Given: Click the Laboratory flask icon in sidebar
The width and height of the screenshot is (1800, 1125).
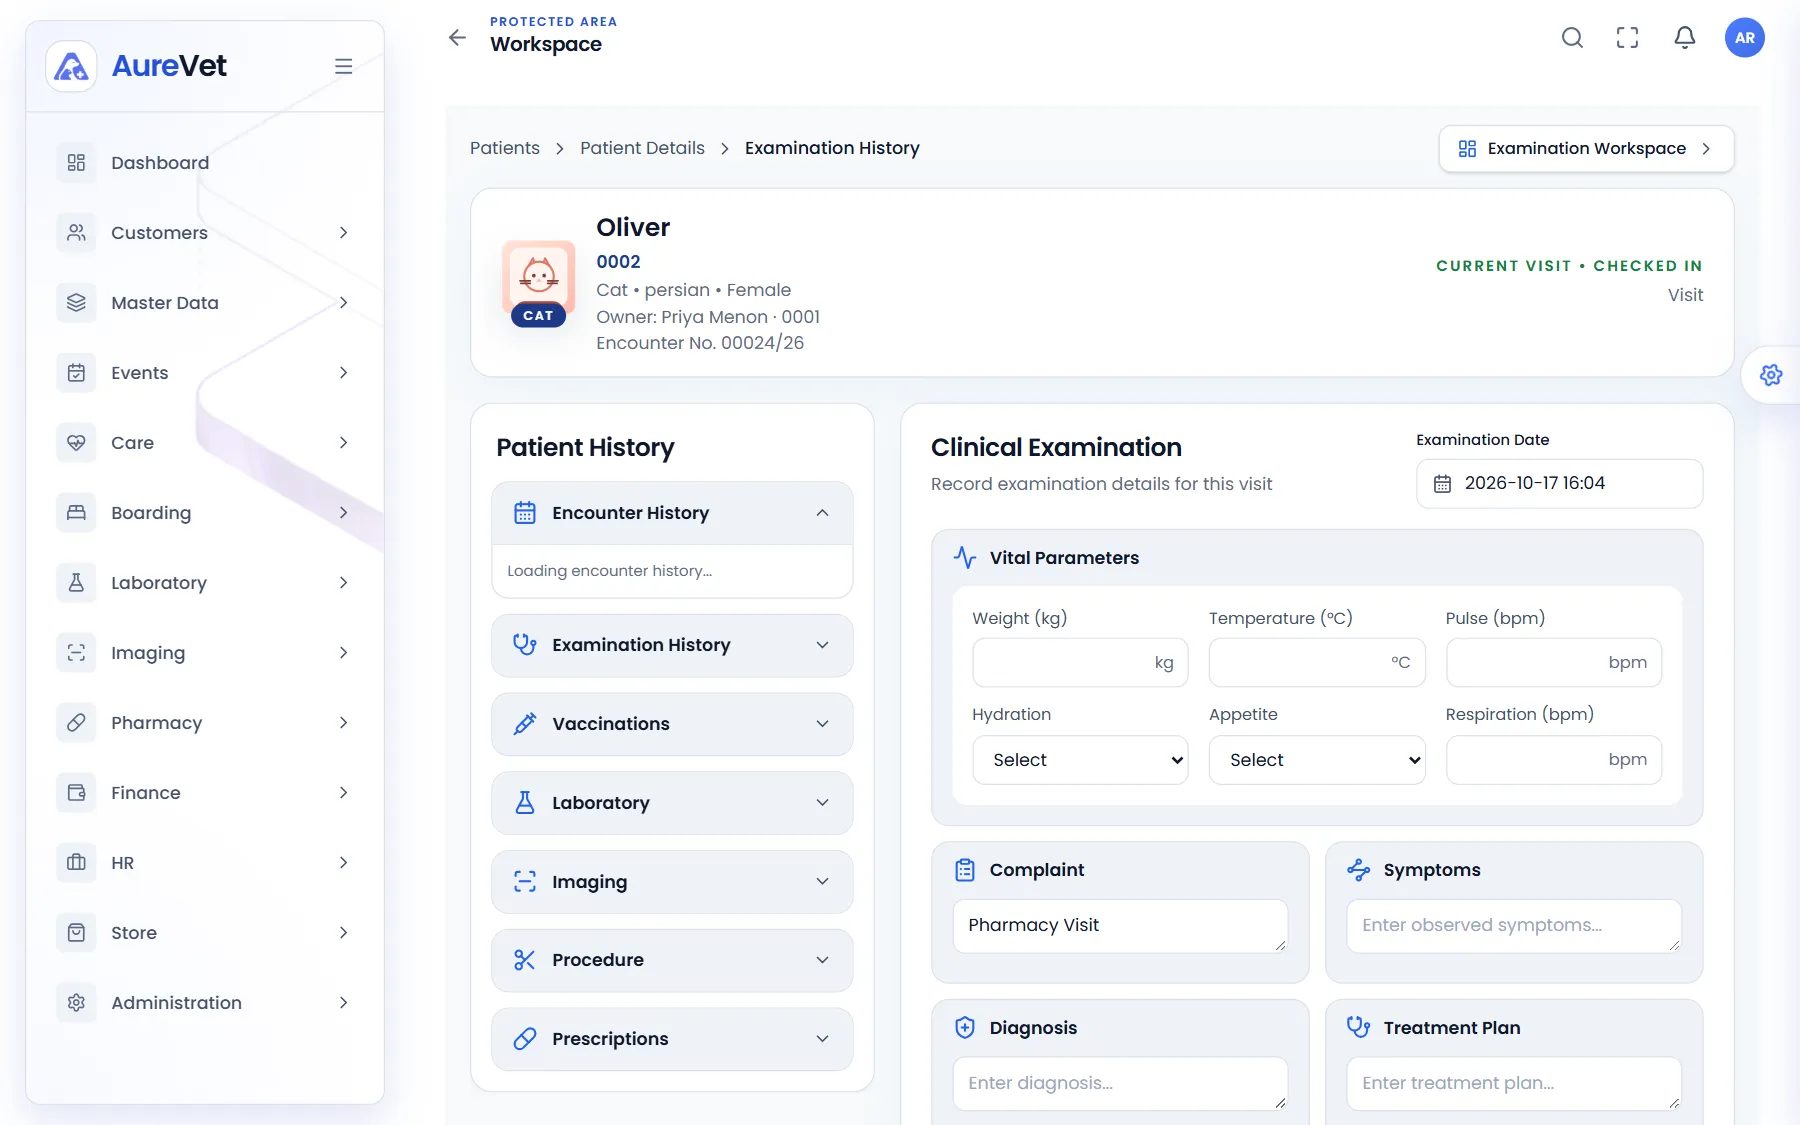Looking at the screenshot, I should coord(76,583).
